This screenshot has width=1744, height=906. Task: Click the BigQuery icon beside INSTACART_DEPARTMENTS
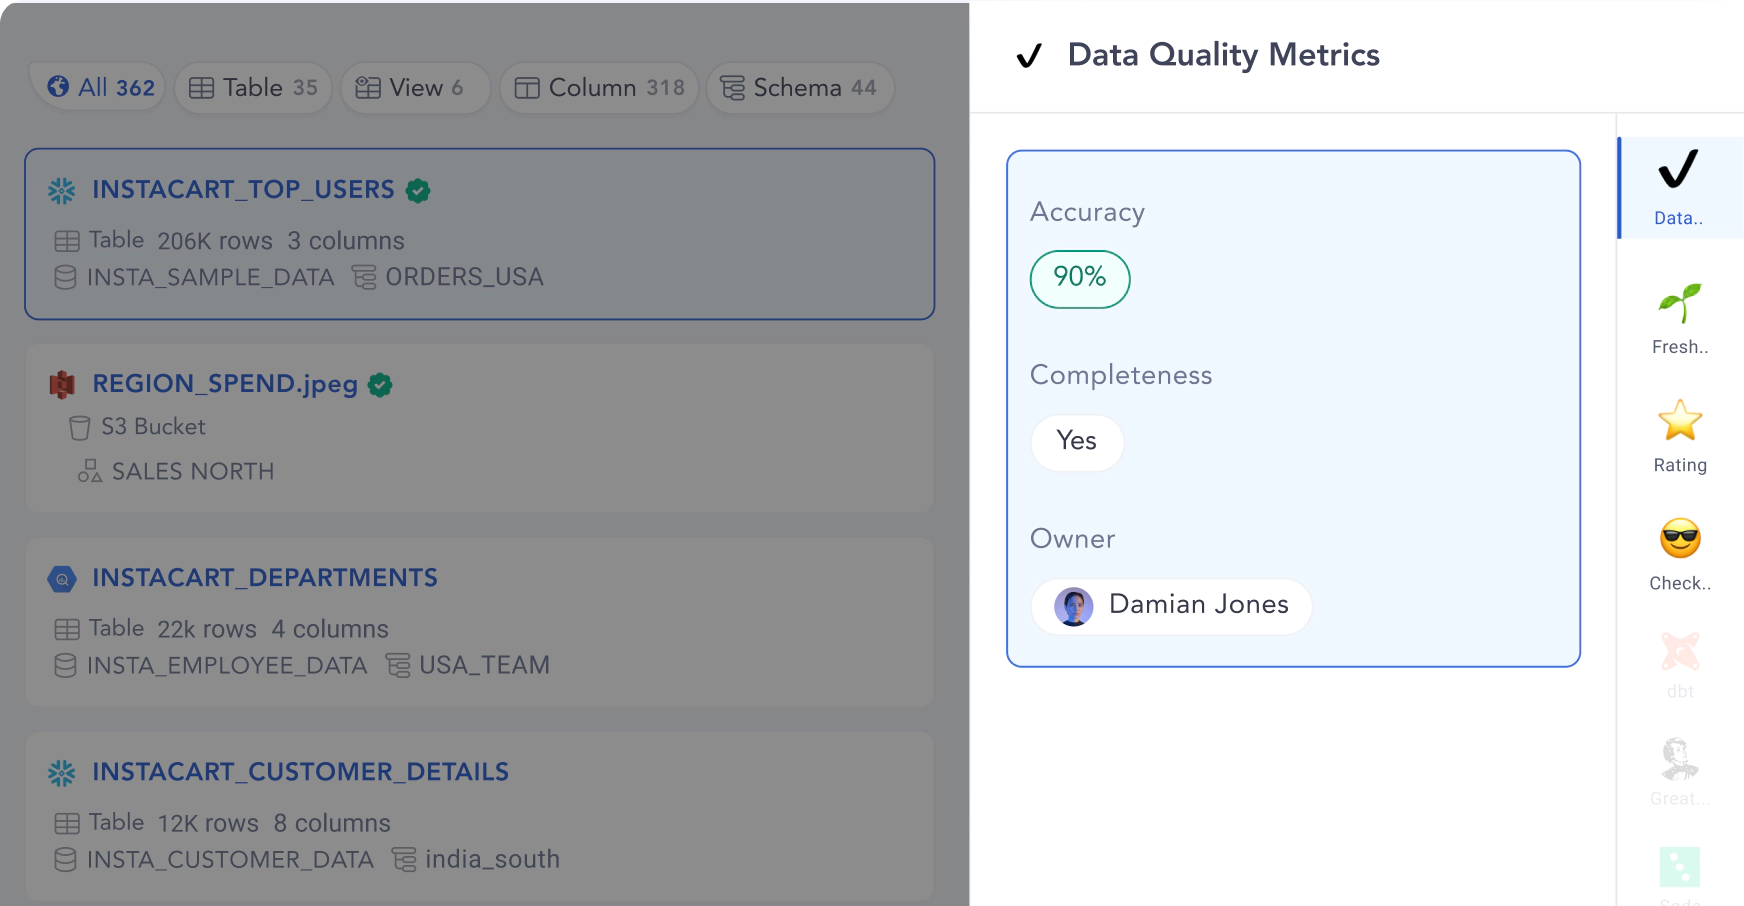pyautogui.click(x=62, y=578)
